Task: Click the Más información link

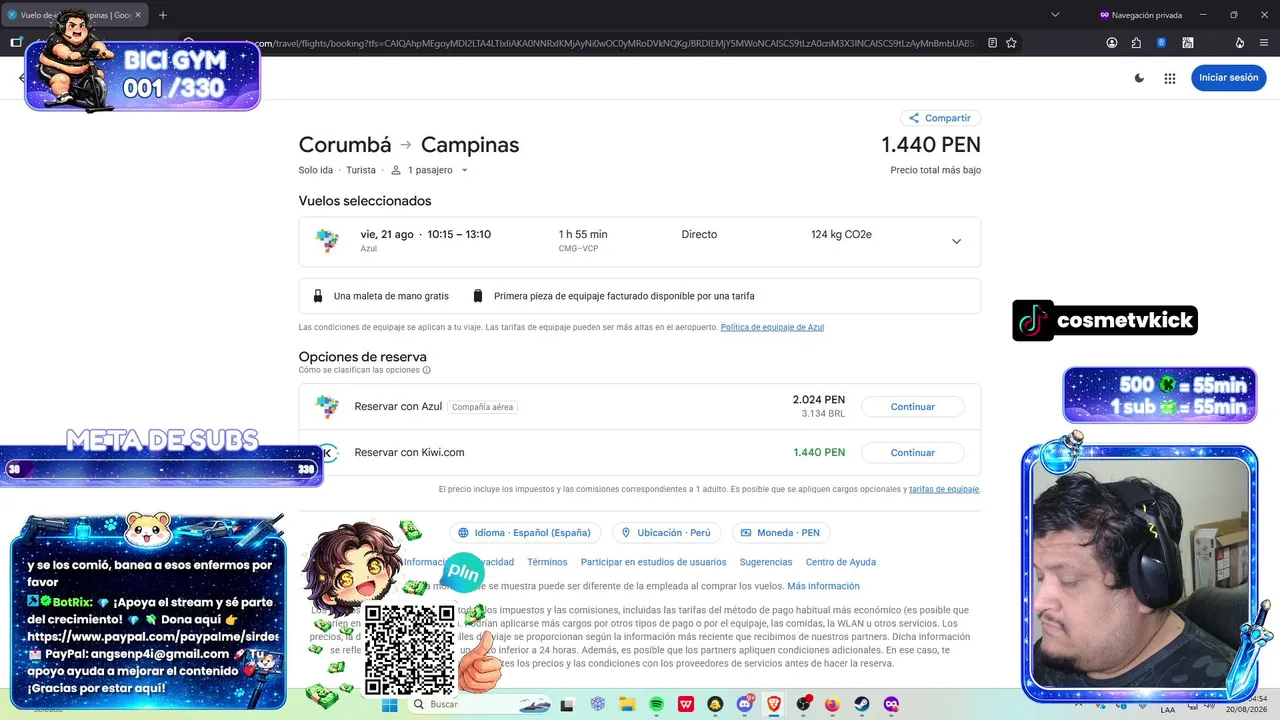Action: click(x=823, y=586)
